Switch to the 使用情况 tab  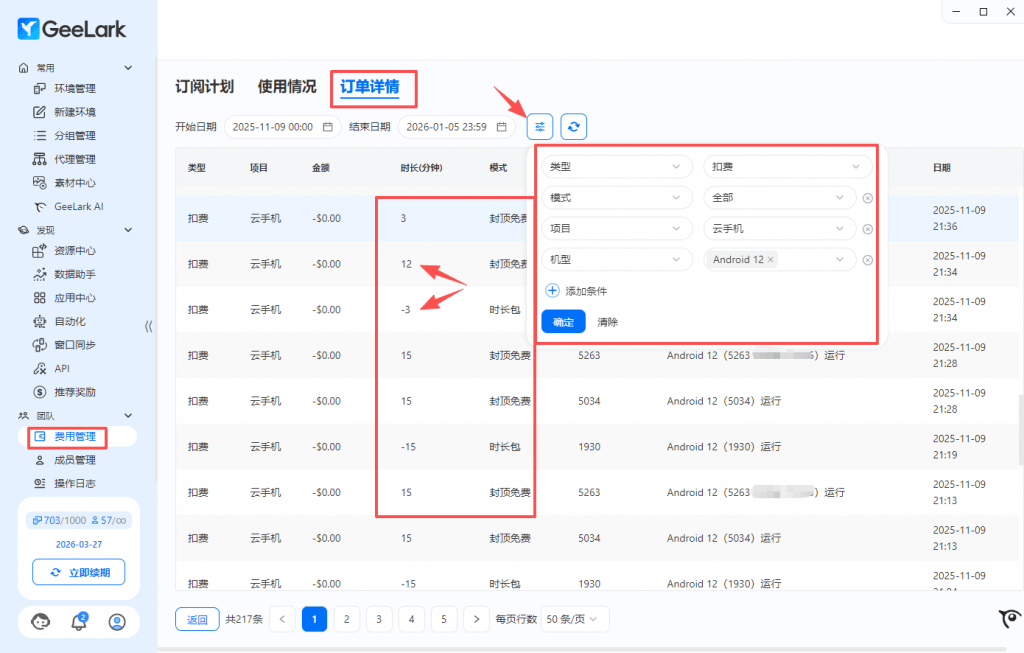click(287, 87)
